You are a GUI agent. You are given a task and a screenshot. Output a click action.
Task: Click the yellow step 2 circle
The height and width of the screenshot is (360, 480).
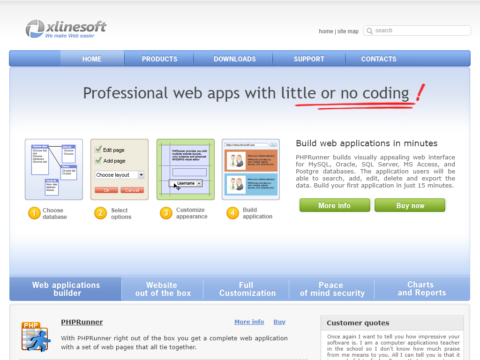click(100, 213)
